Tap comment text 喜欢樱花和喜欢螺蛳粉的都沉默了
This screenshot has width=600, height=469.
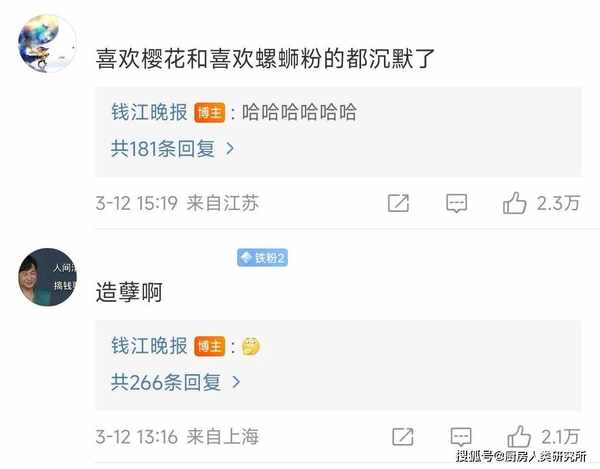pyautogui.click(x=265, y=59)
